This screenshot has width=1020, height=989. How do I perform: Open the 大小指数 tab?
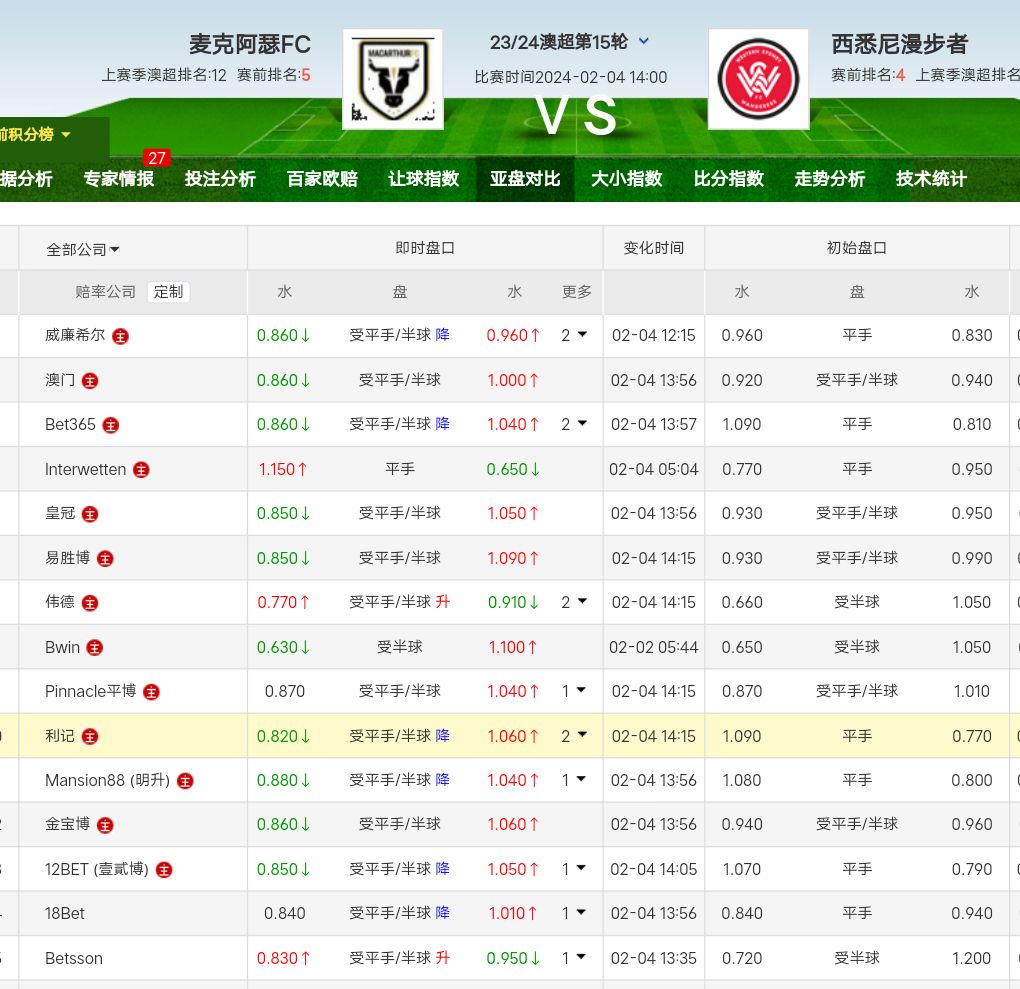coord(626,179)
